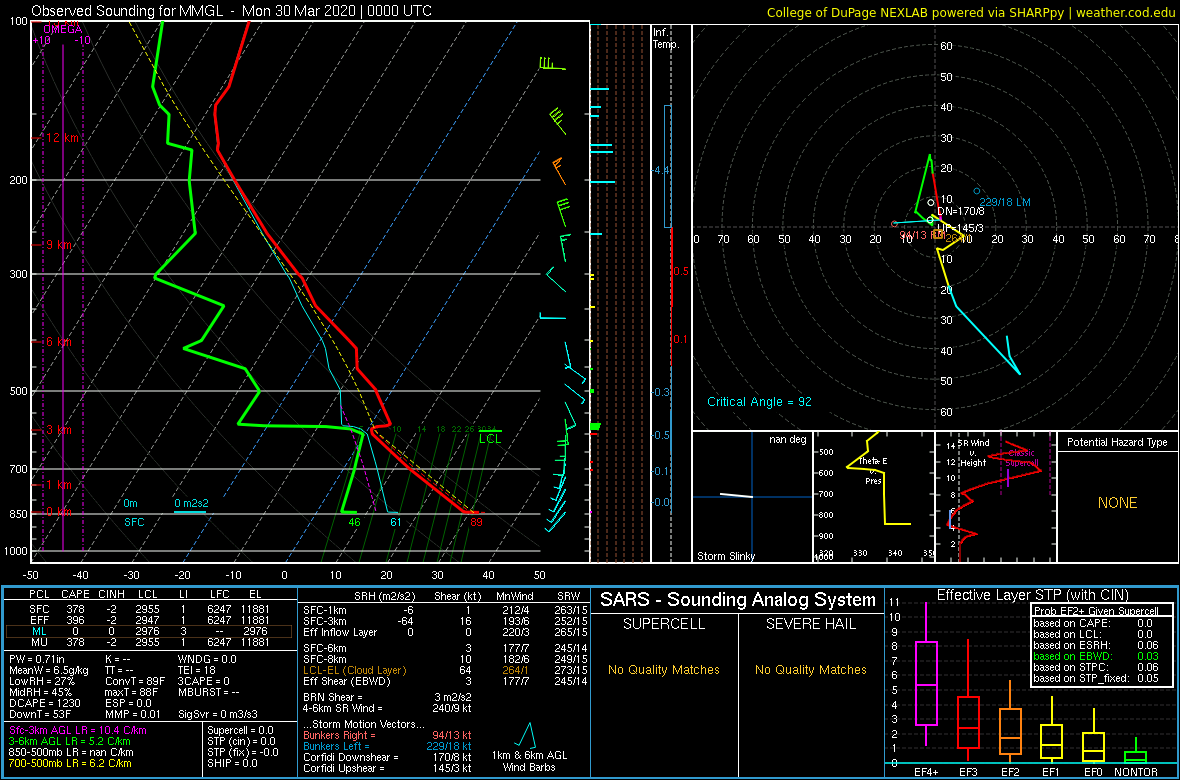Click the green NONTOR box in STP plot

click(x=1135, y=757)
